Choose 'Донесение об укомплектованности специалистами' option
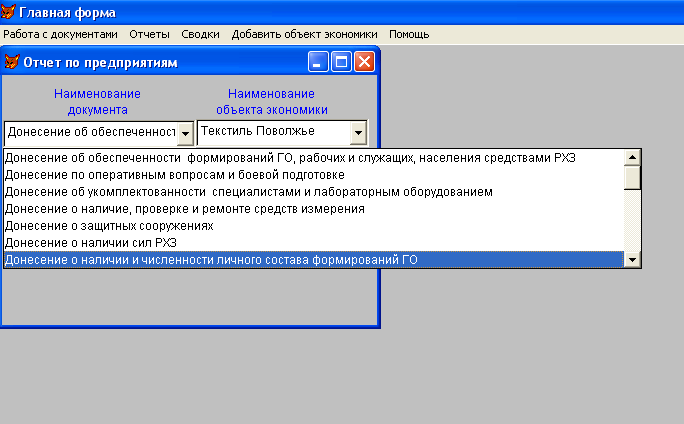The image size is (684, 424). coord(248,192)
